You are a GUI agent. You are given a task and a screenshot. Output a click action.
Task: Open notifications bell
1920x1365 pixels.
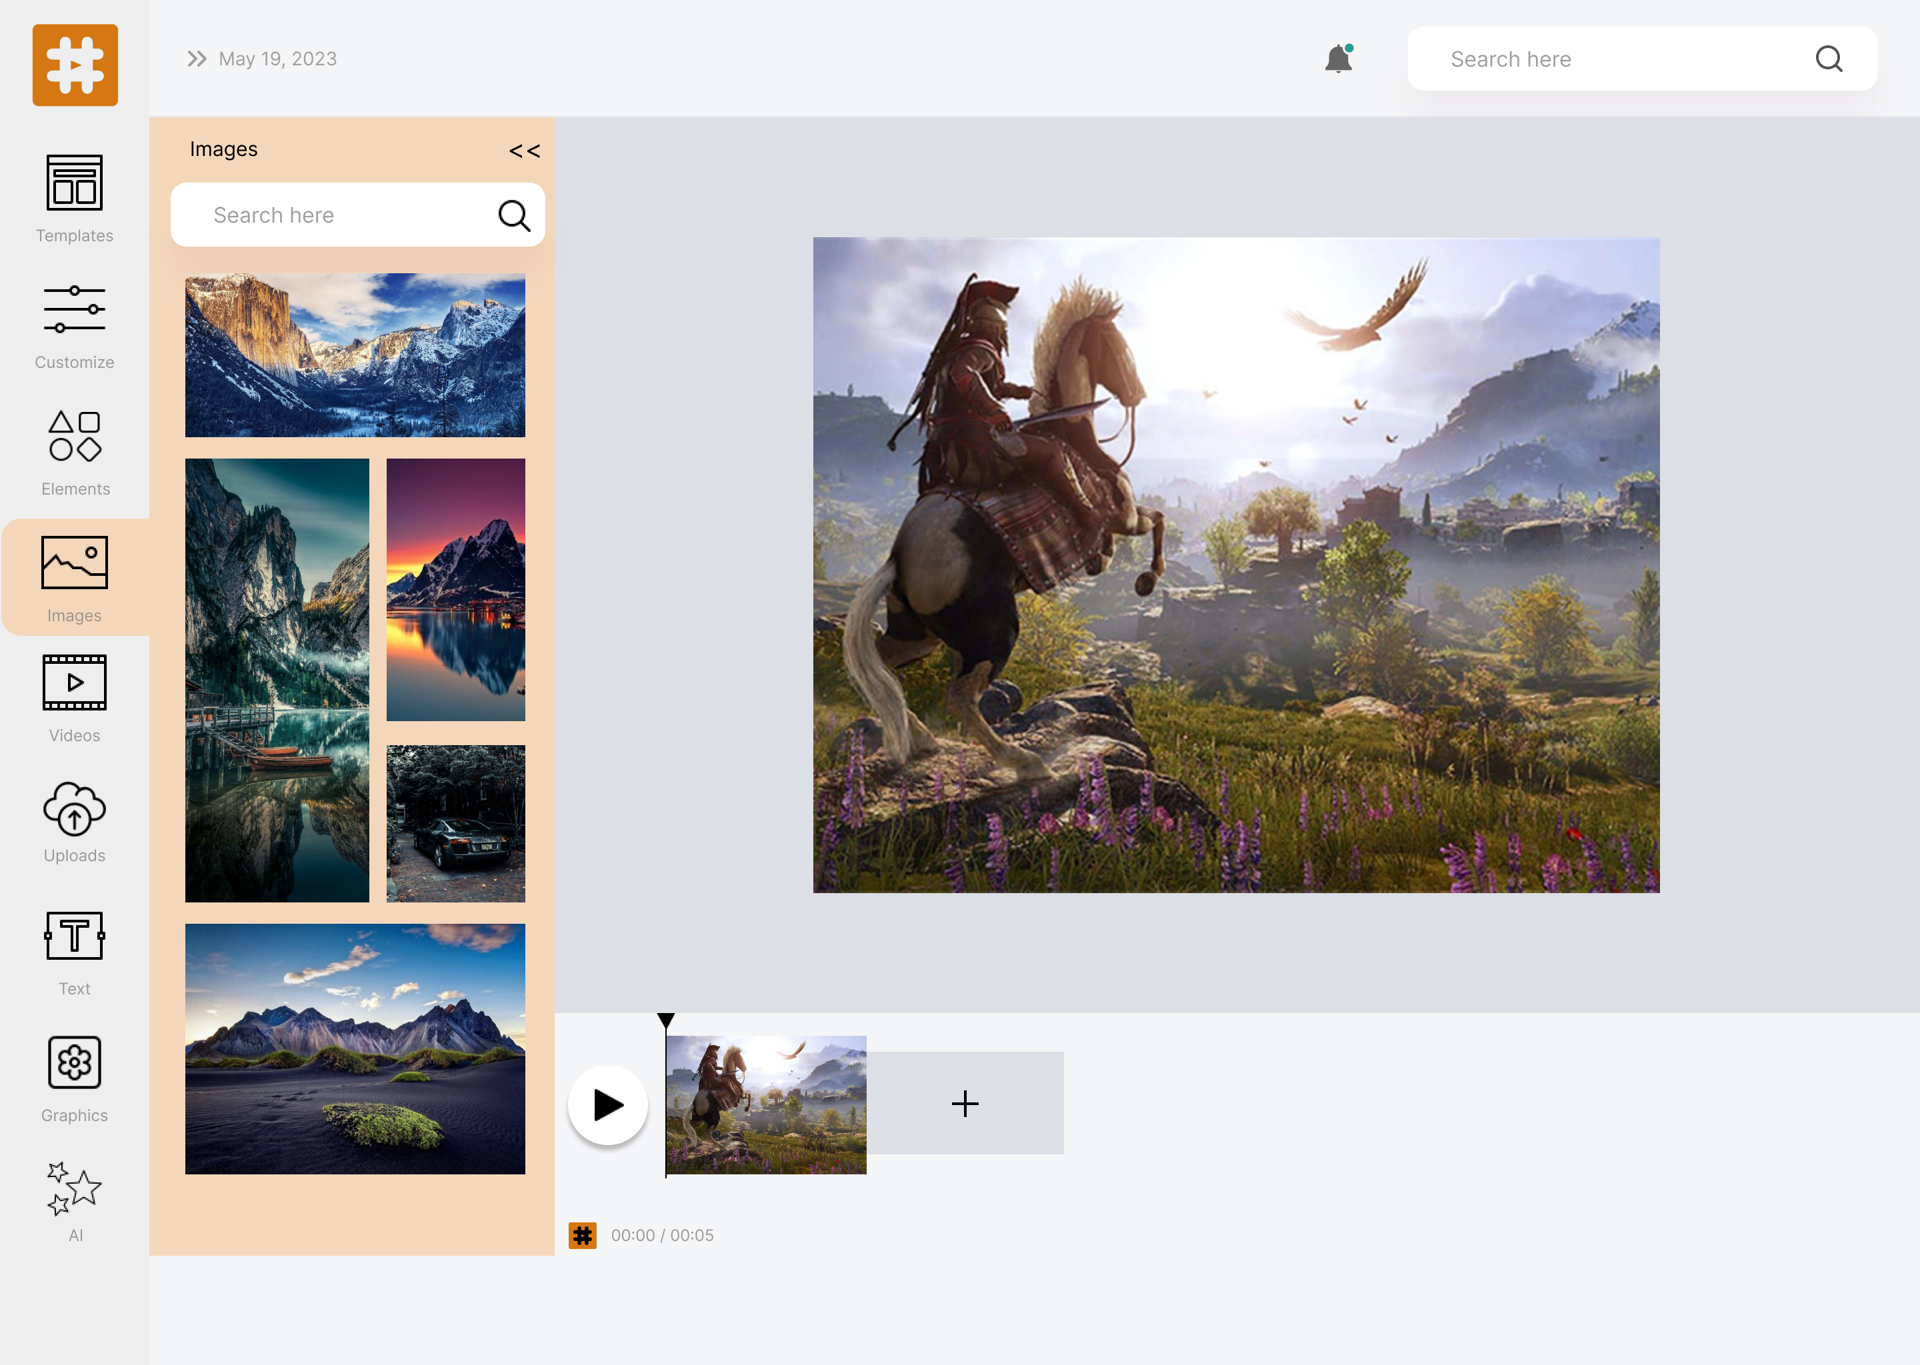[x=1338, y=59]
